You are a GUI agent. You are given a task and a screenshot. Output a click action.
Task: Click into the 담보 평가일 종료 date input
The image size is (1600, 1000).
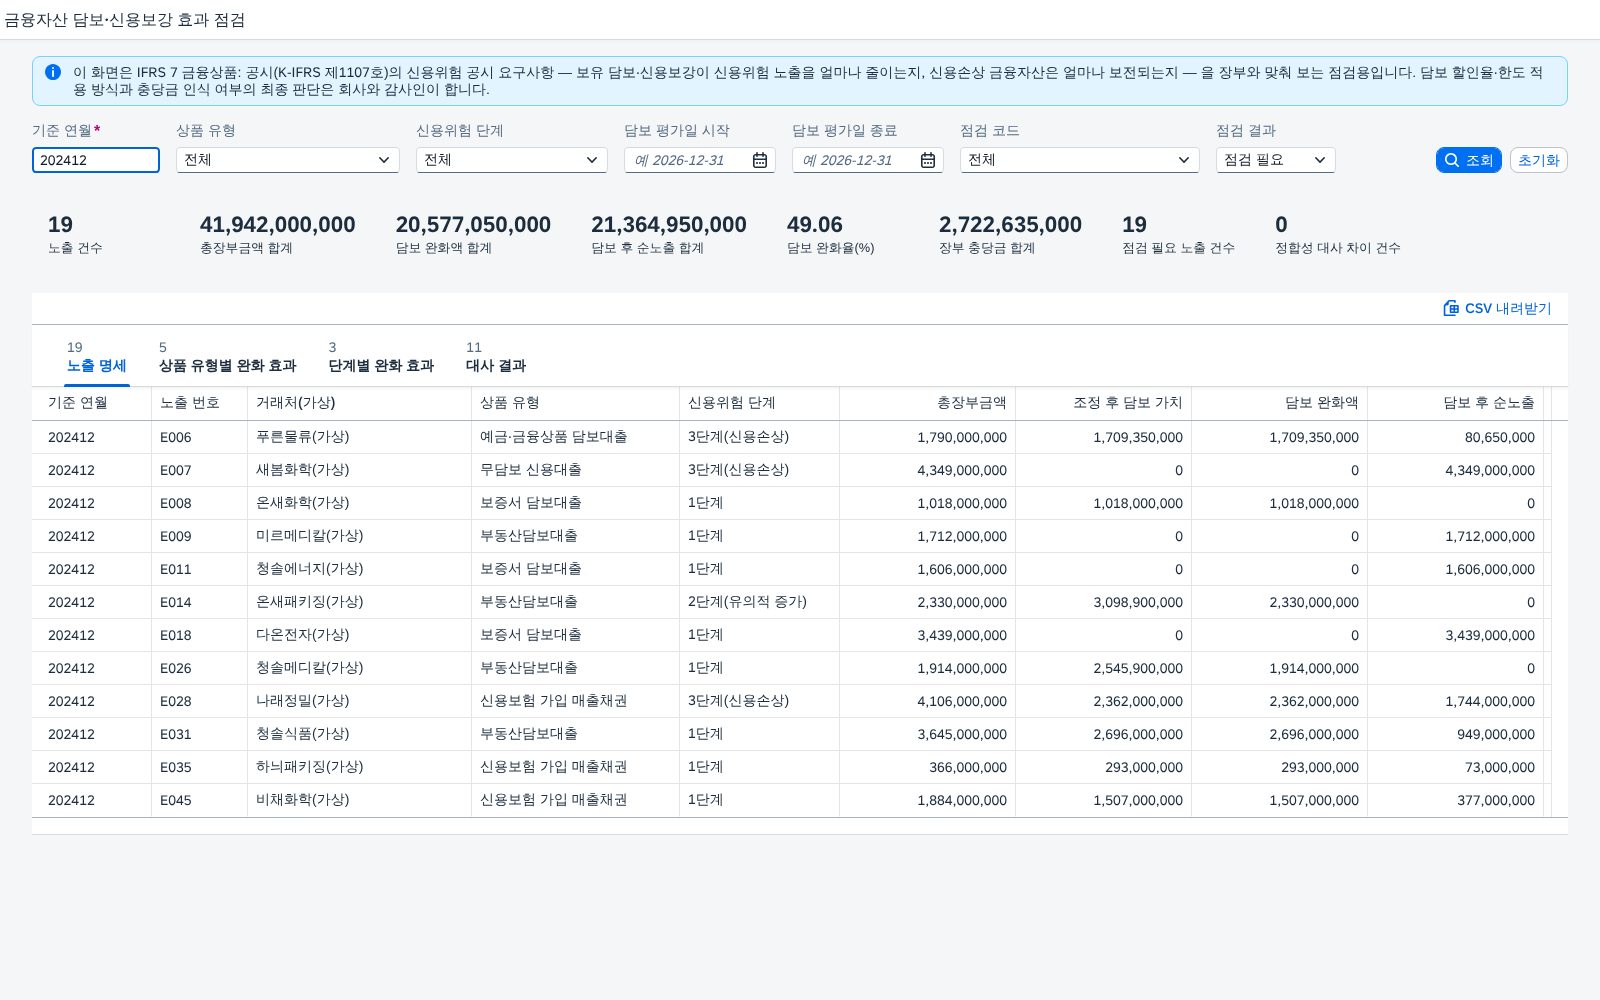855,160
